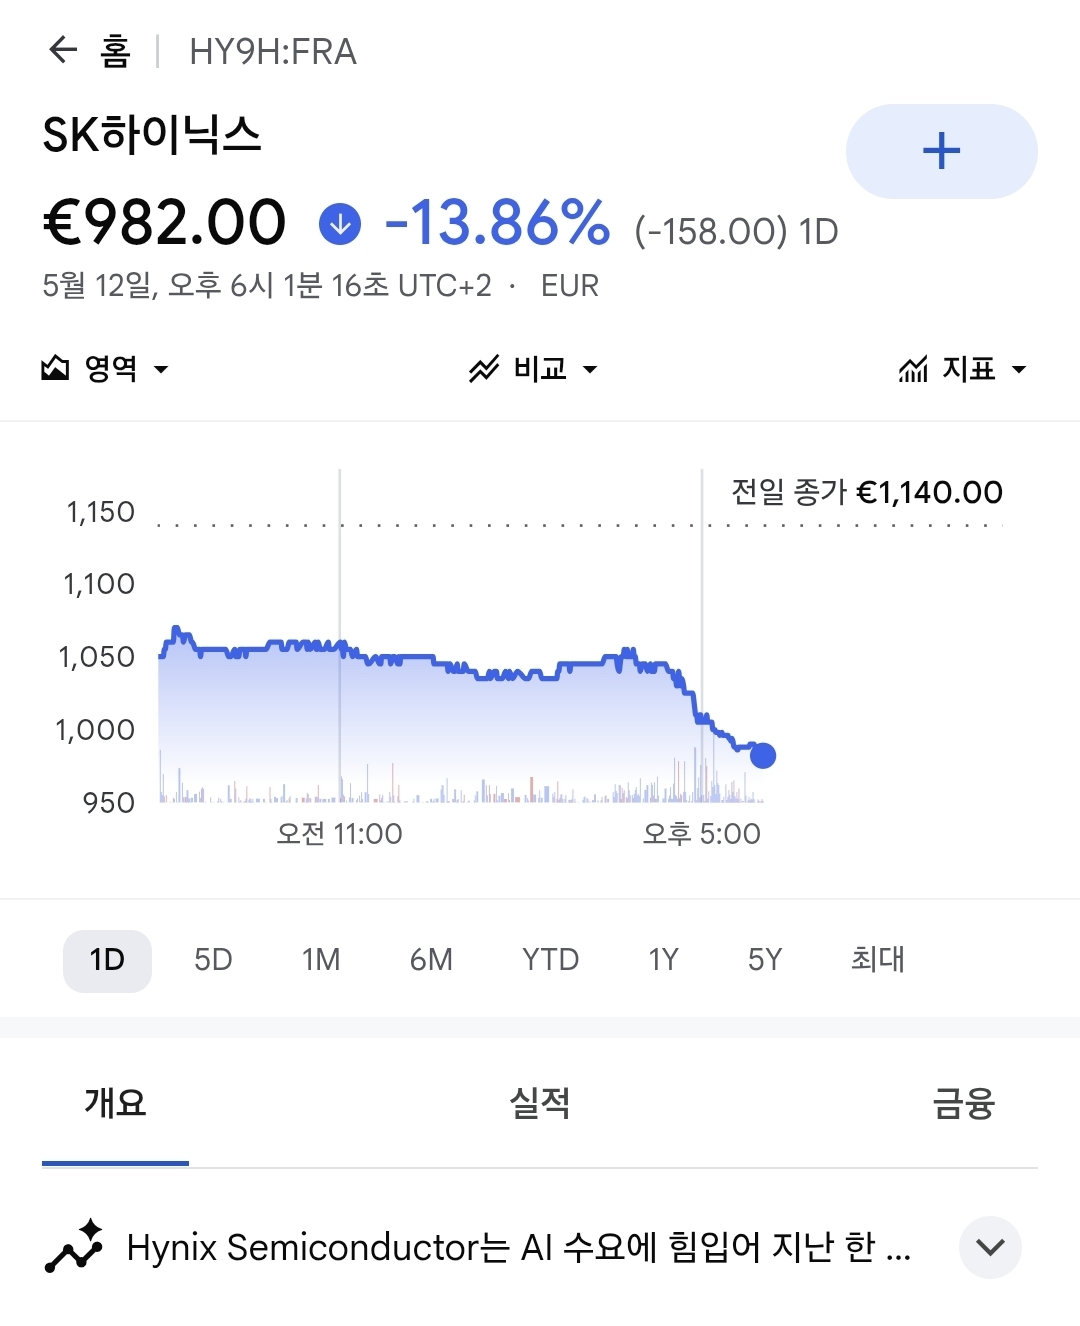Tap the back arrow icon

coord(63,50)
